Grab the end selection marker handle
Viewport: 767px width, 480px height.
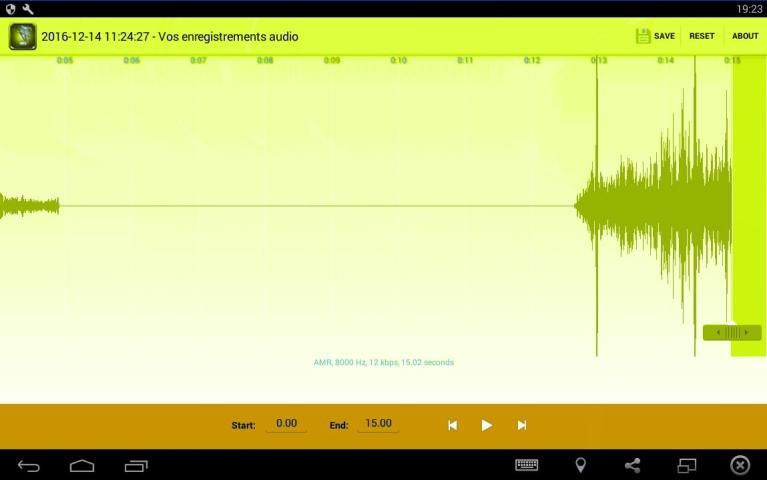[732, 333]
